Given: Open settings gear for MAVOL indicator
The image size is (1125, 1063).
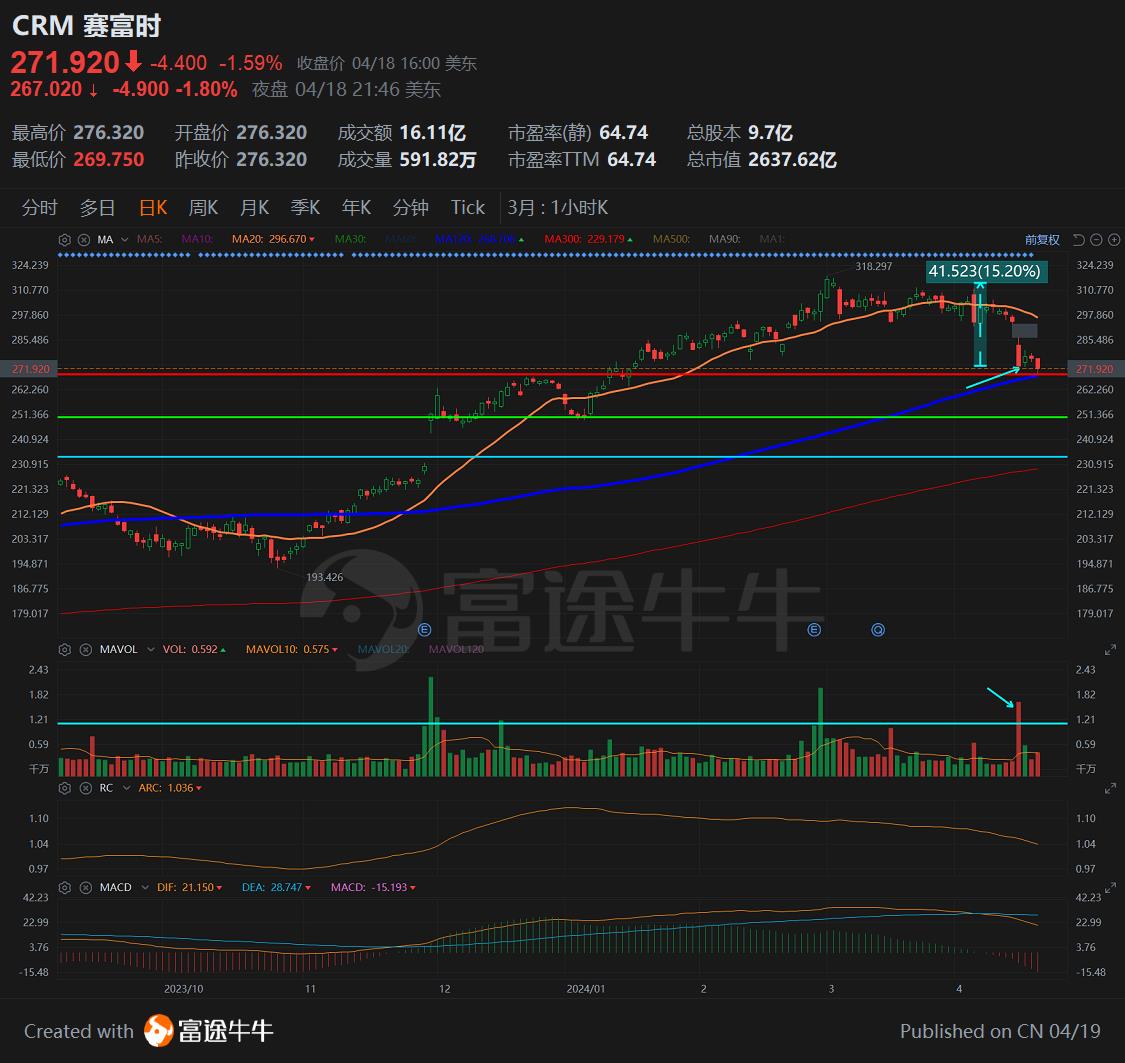Looking at the screenshot, I should (x=65, y=649).
